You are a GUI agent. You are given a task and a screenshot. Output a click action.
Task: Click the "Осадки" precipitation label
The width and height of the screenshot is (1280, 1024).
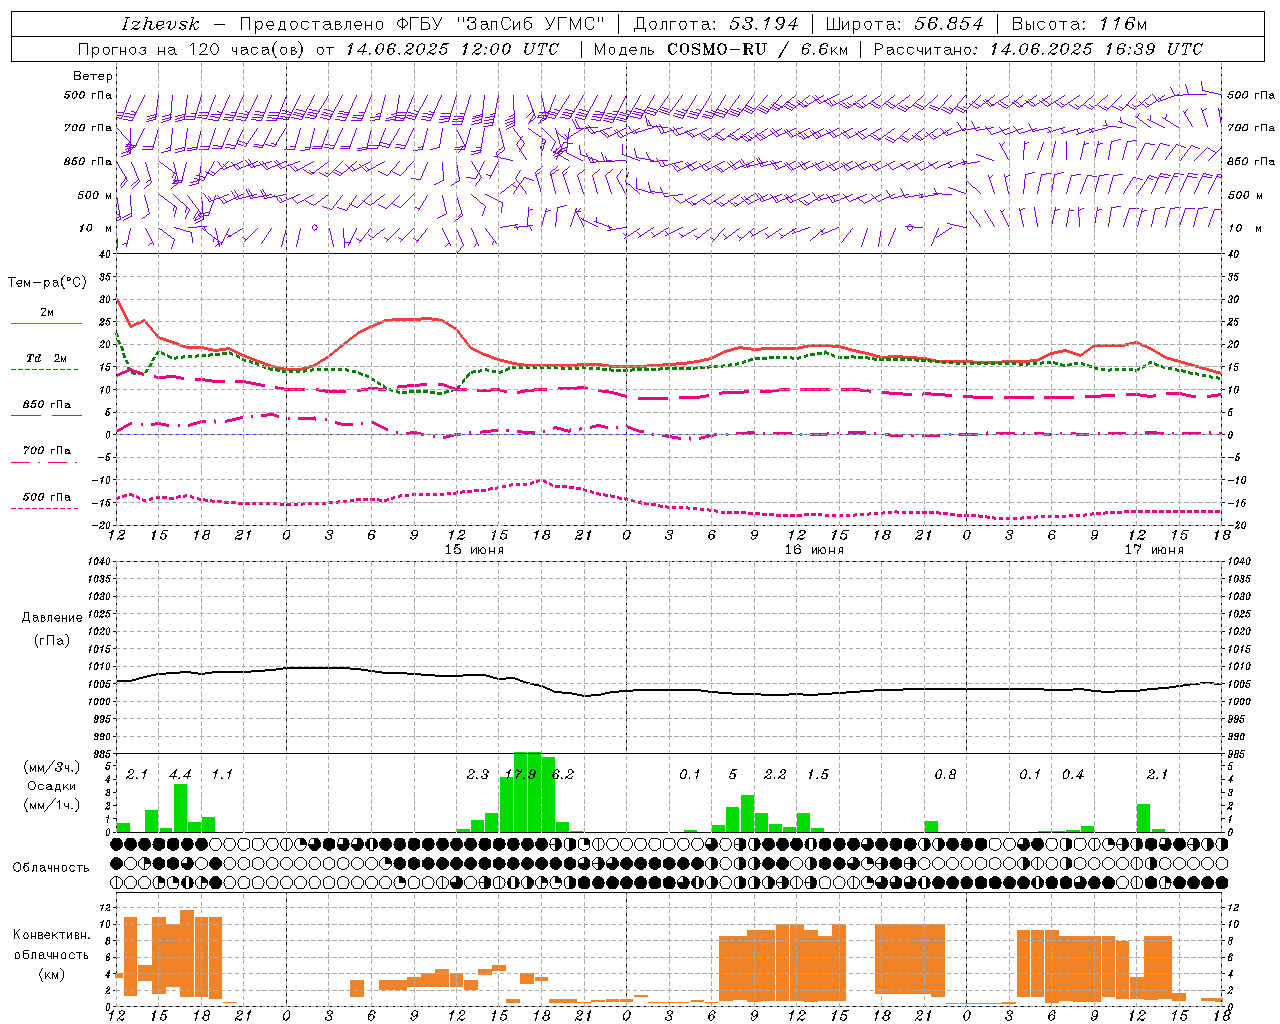51,786
